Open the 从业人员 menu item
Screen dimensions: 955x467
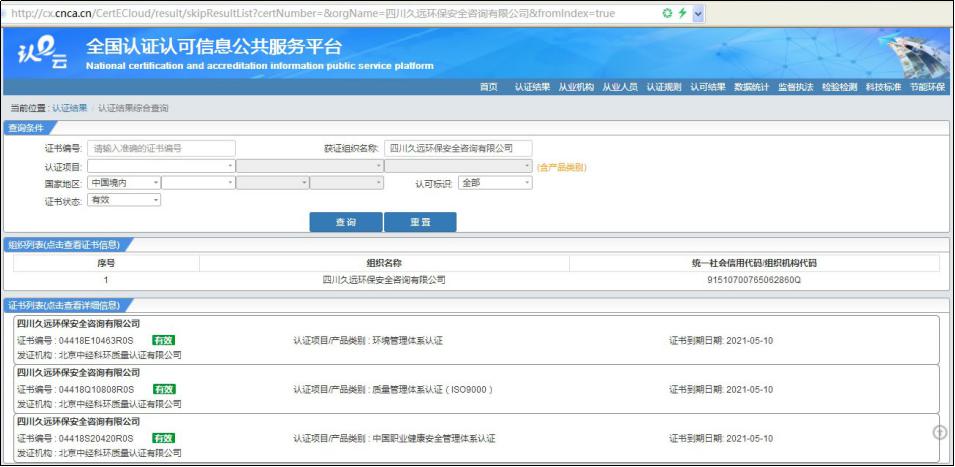point(620,87)
